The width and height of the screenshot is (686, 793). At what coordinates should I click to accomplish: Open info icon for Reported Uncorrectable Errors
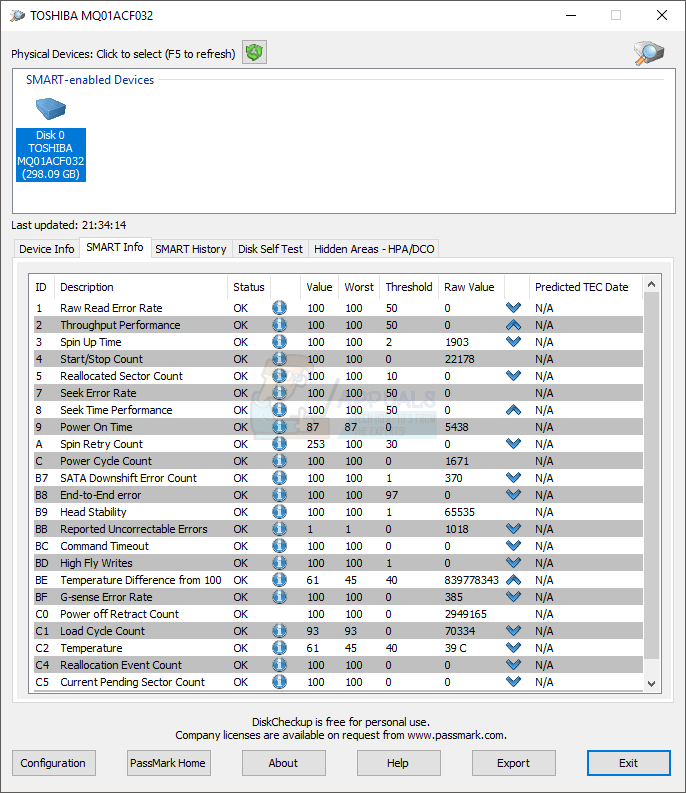point(279,529)
